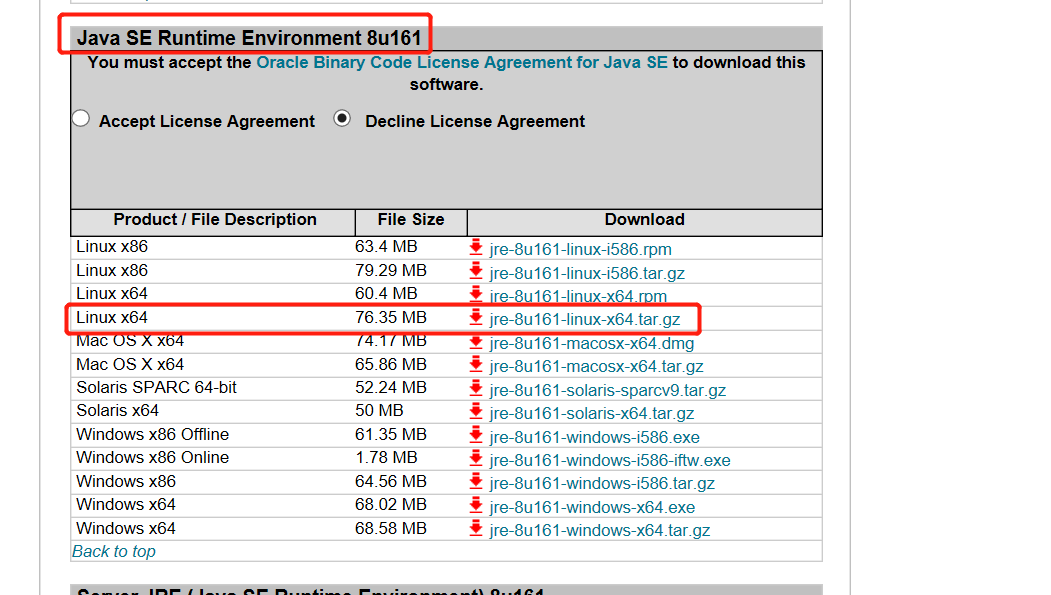The width and height of the screenshot is (1051, 595).
Task: Download jre-8u161-linux-i586.tar.gz link
Action: click(x=587, y=273)
